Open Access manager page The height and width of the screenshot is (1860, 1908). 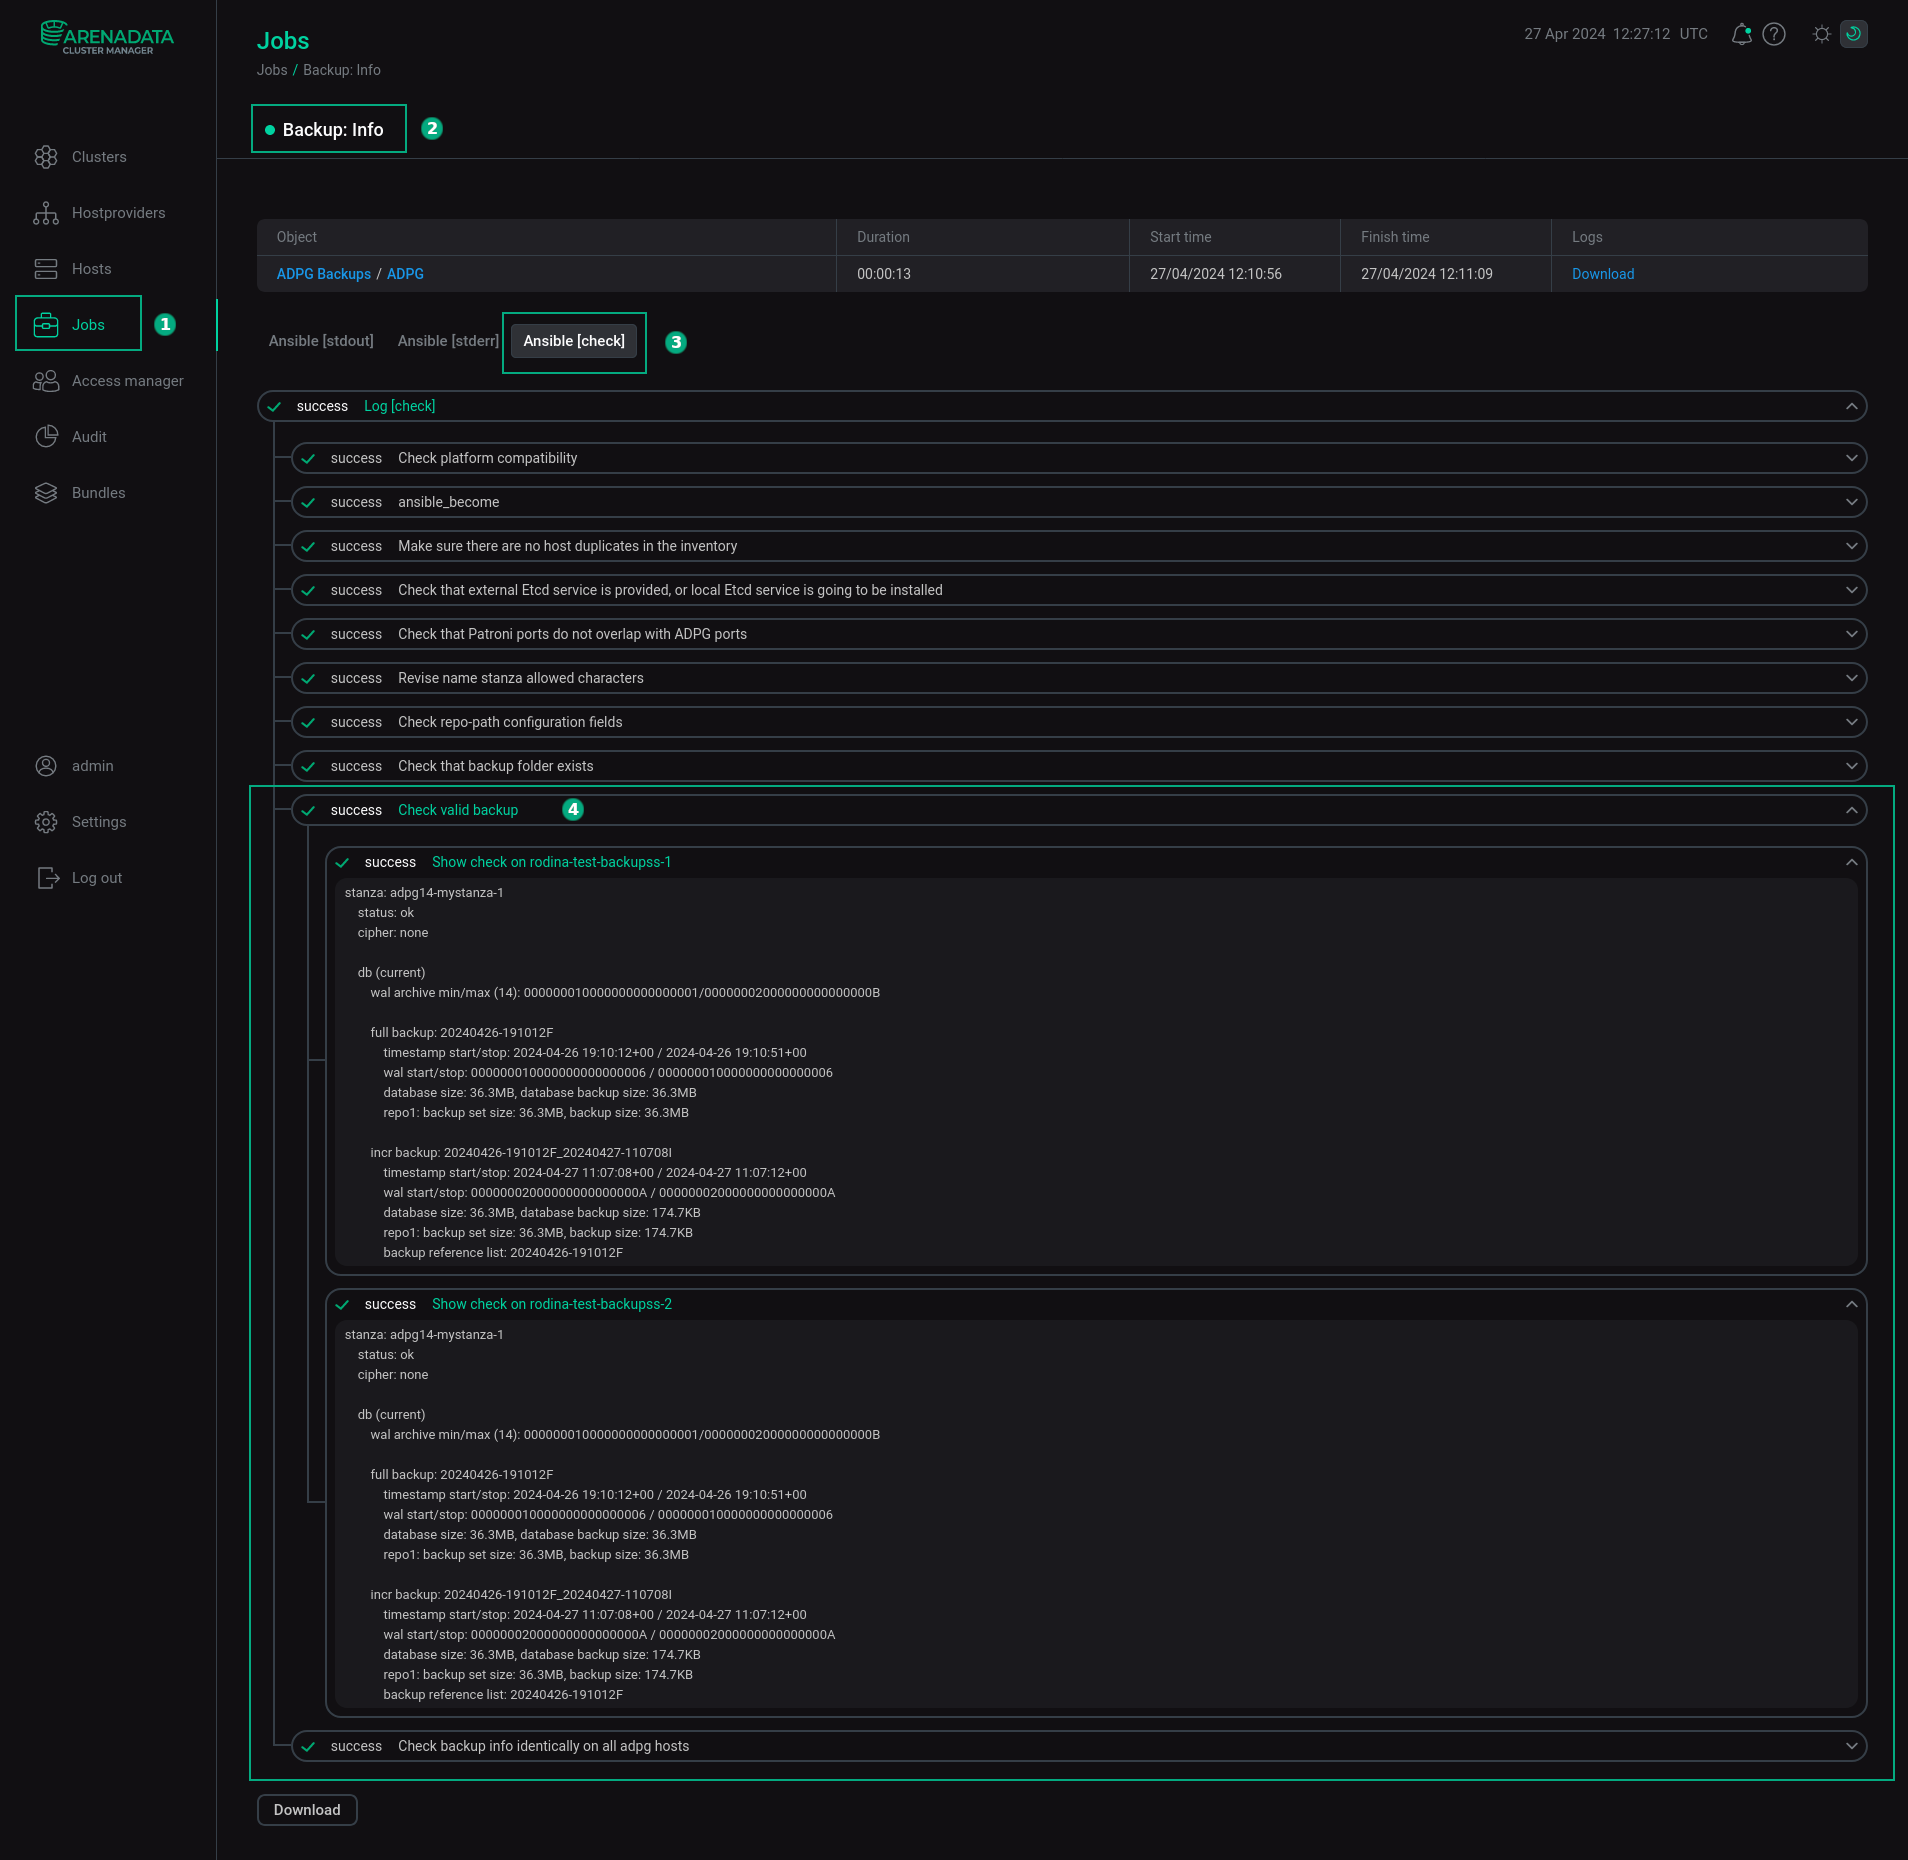tap(127, 381)
